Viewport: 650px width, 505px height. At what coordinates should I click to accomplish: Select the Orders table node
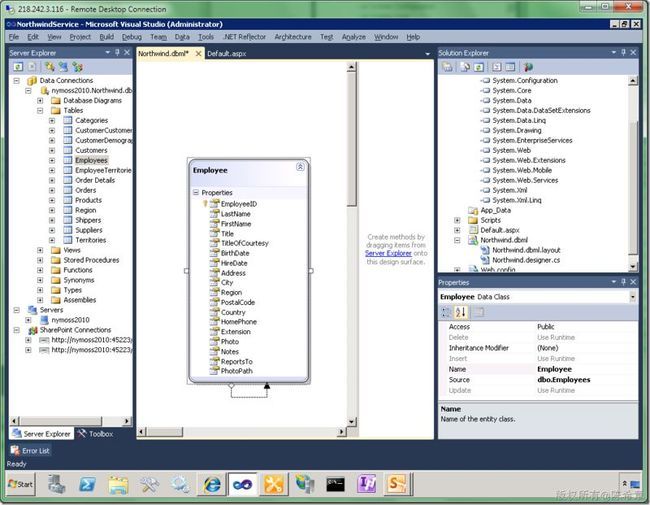86,190
